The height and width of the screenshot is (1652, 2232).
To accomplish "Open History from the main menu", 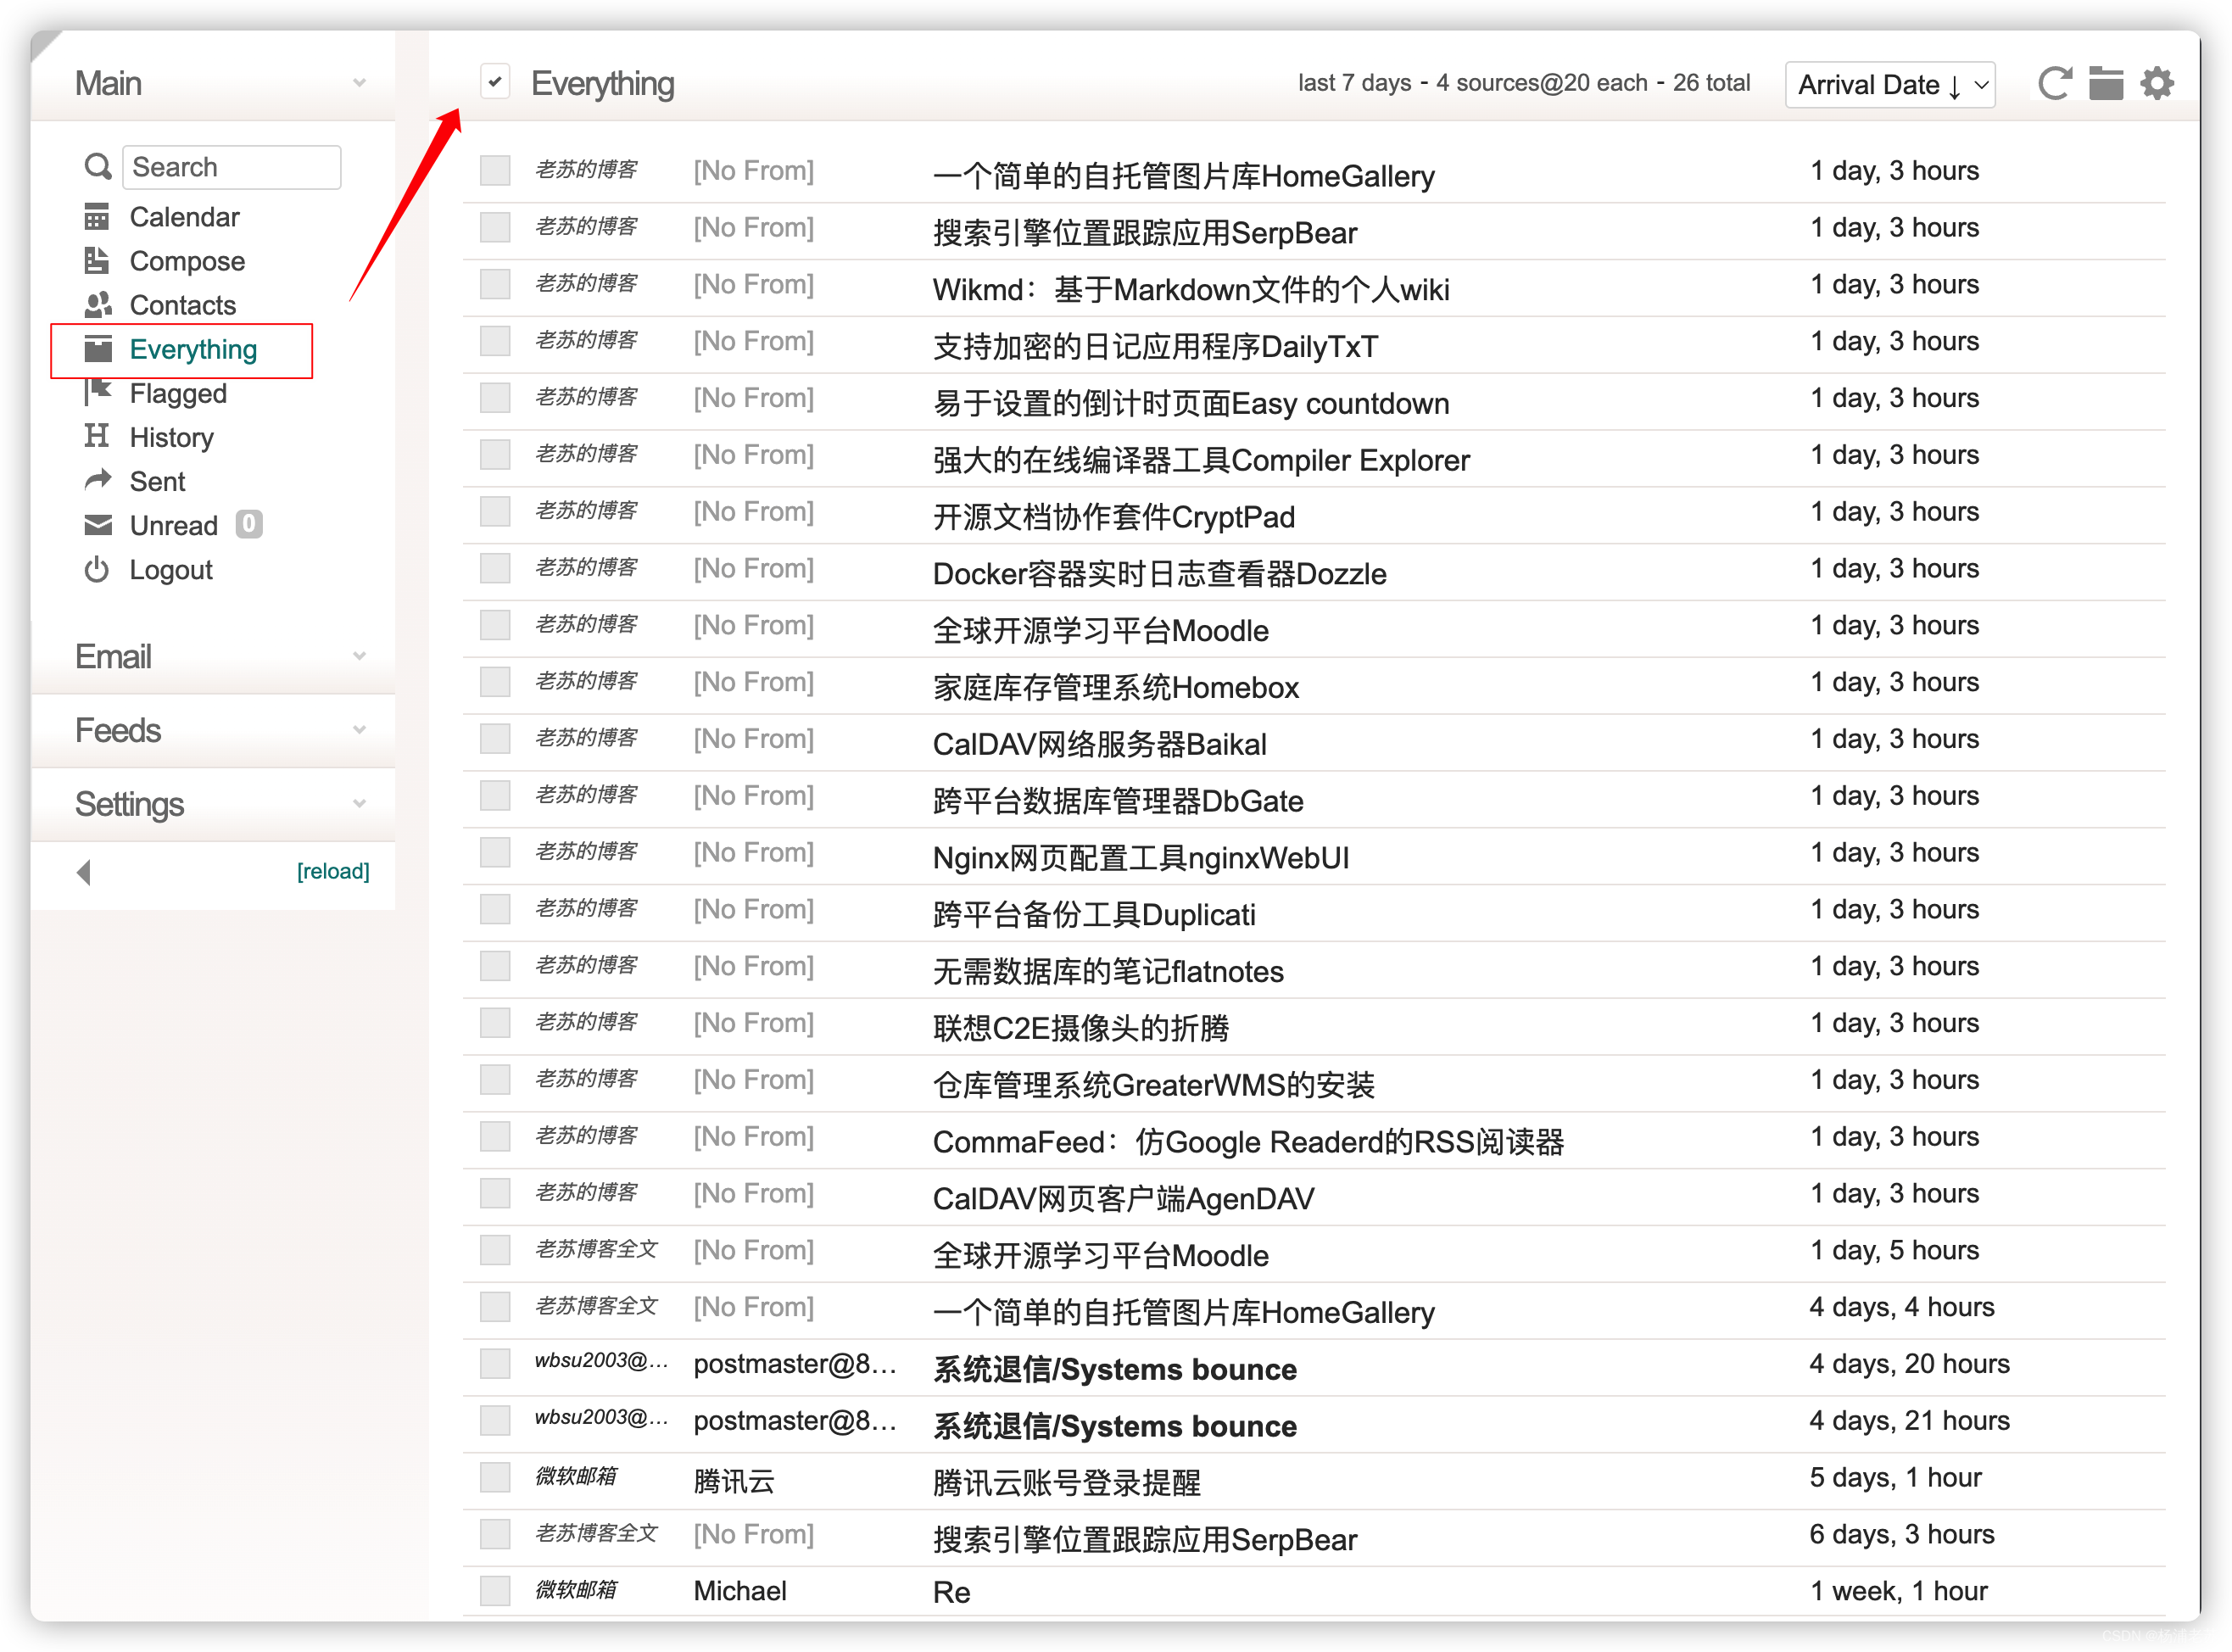I will pos(171,438).
